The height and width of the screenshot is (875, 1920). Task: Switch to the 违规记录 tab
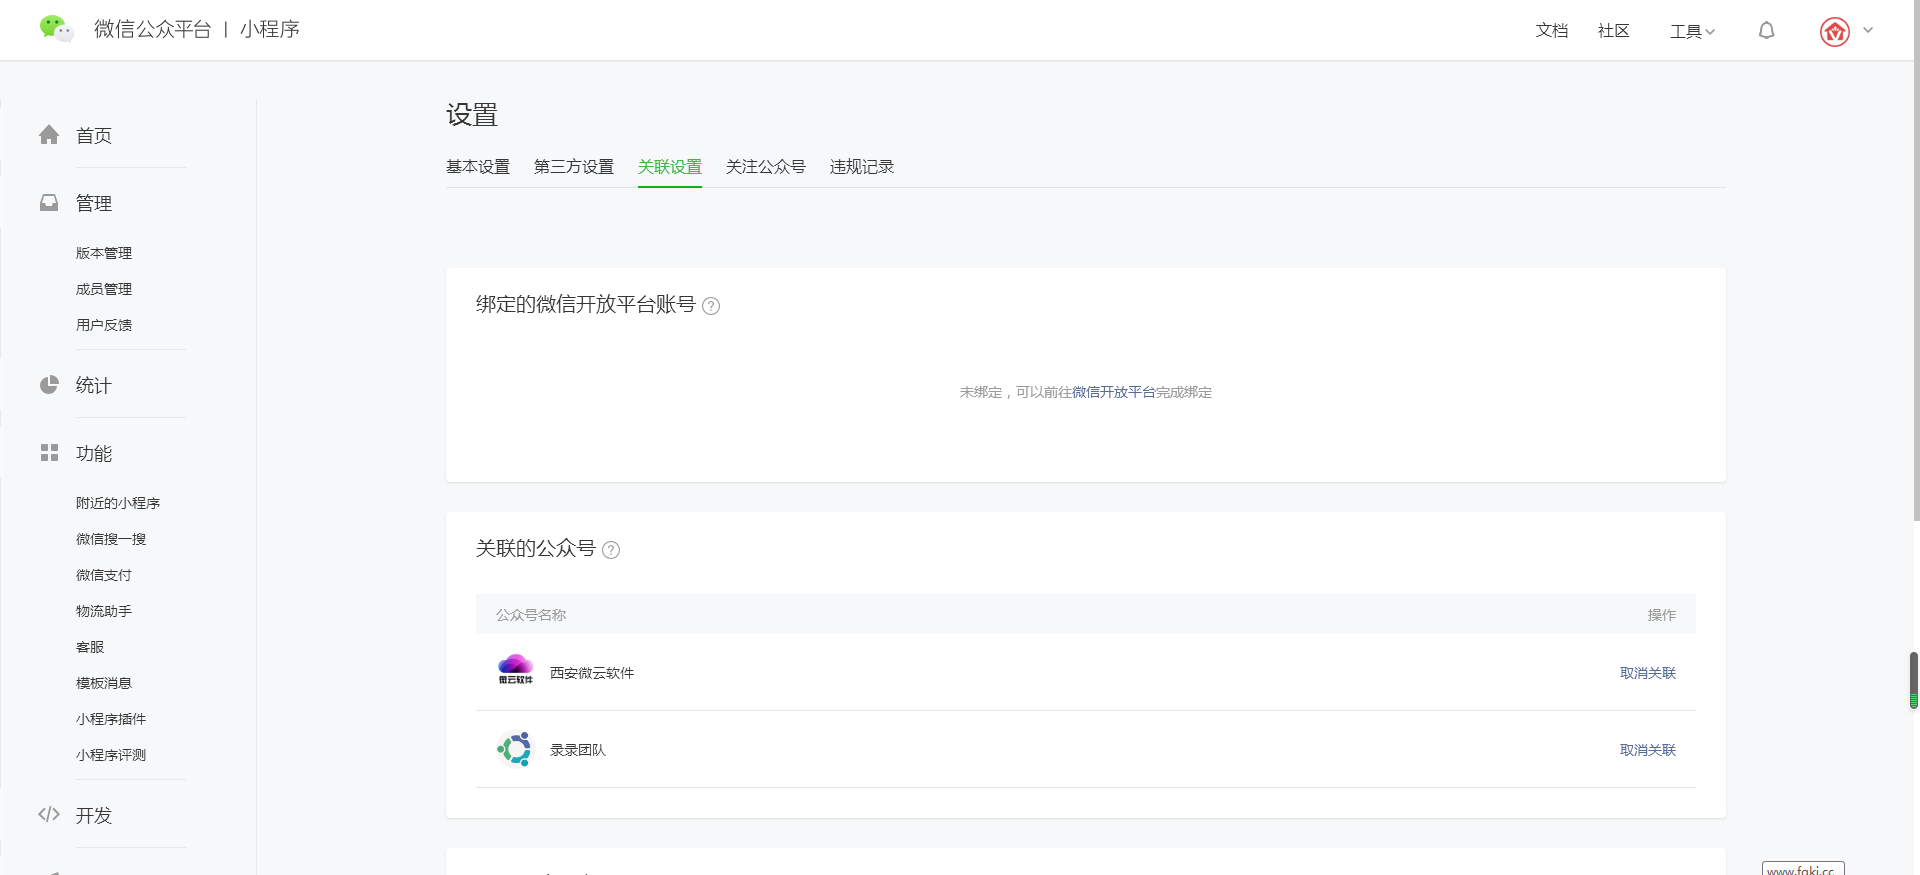coord(861,167)
